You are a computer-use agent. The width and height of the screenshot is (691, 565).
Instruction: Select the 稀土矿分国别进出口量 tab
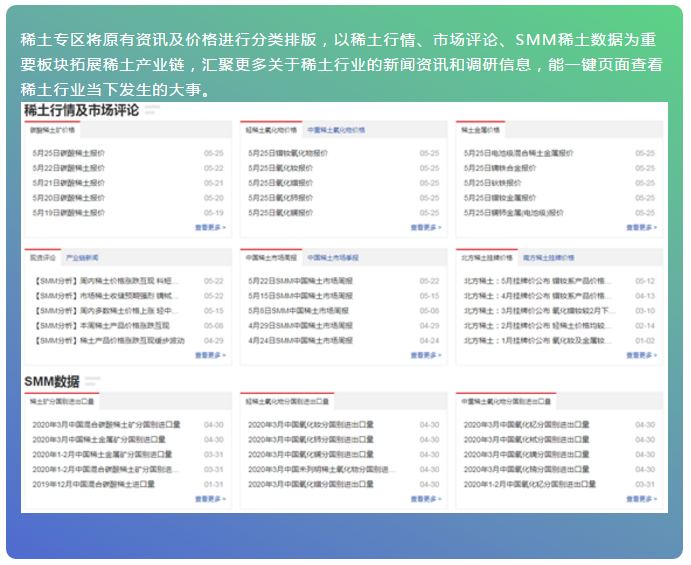[x=62, y=401]
